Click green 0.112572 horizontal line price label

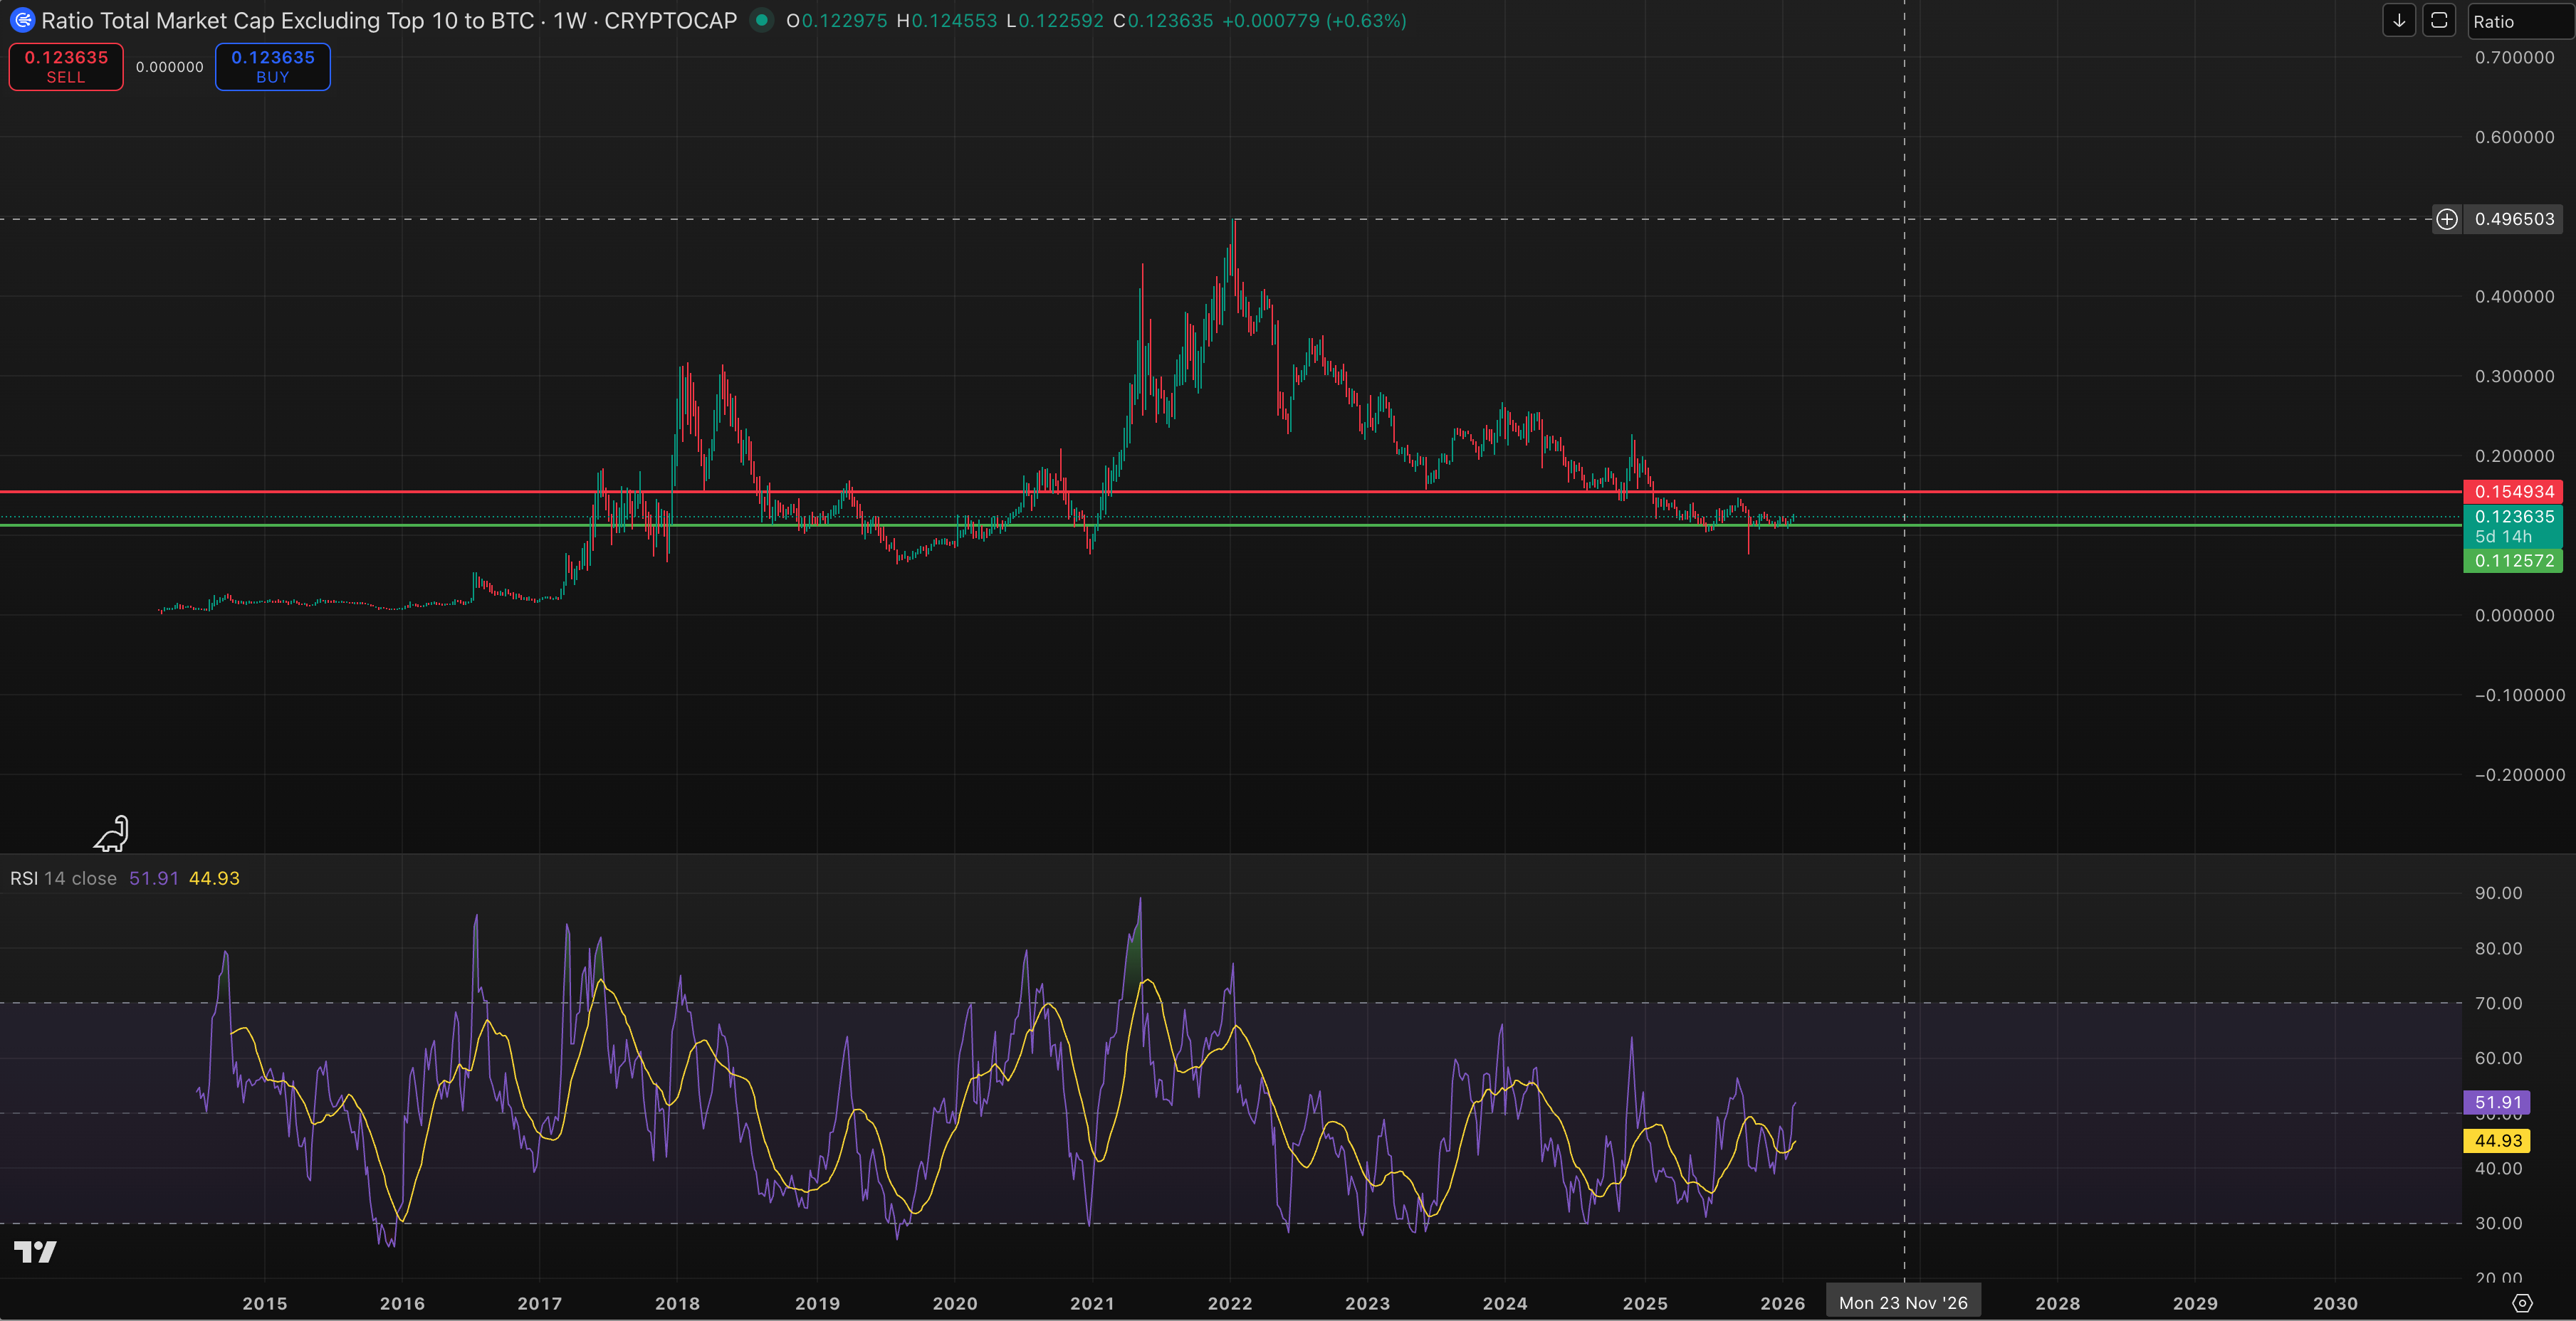coord(2513,561)
